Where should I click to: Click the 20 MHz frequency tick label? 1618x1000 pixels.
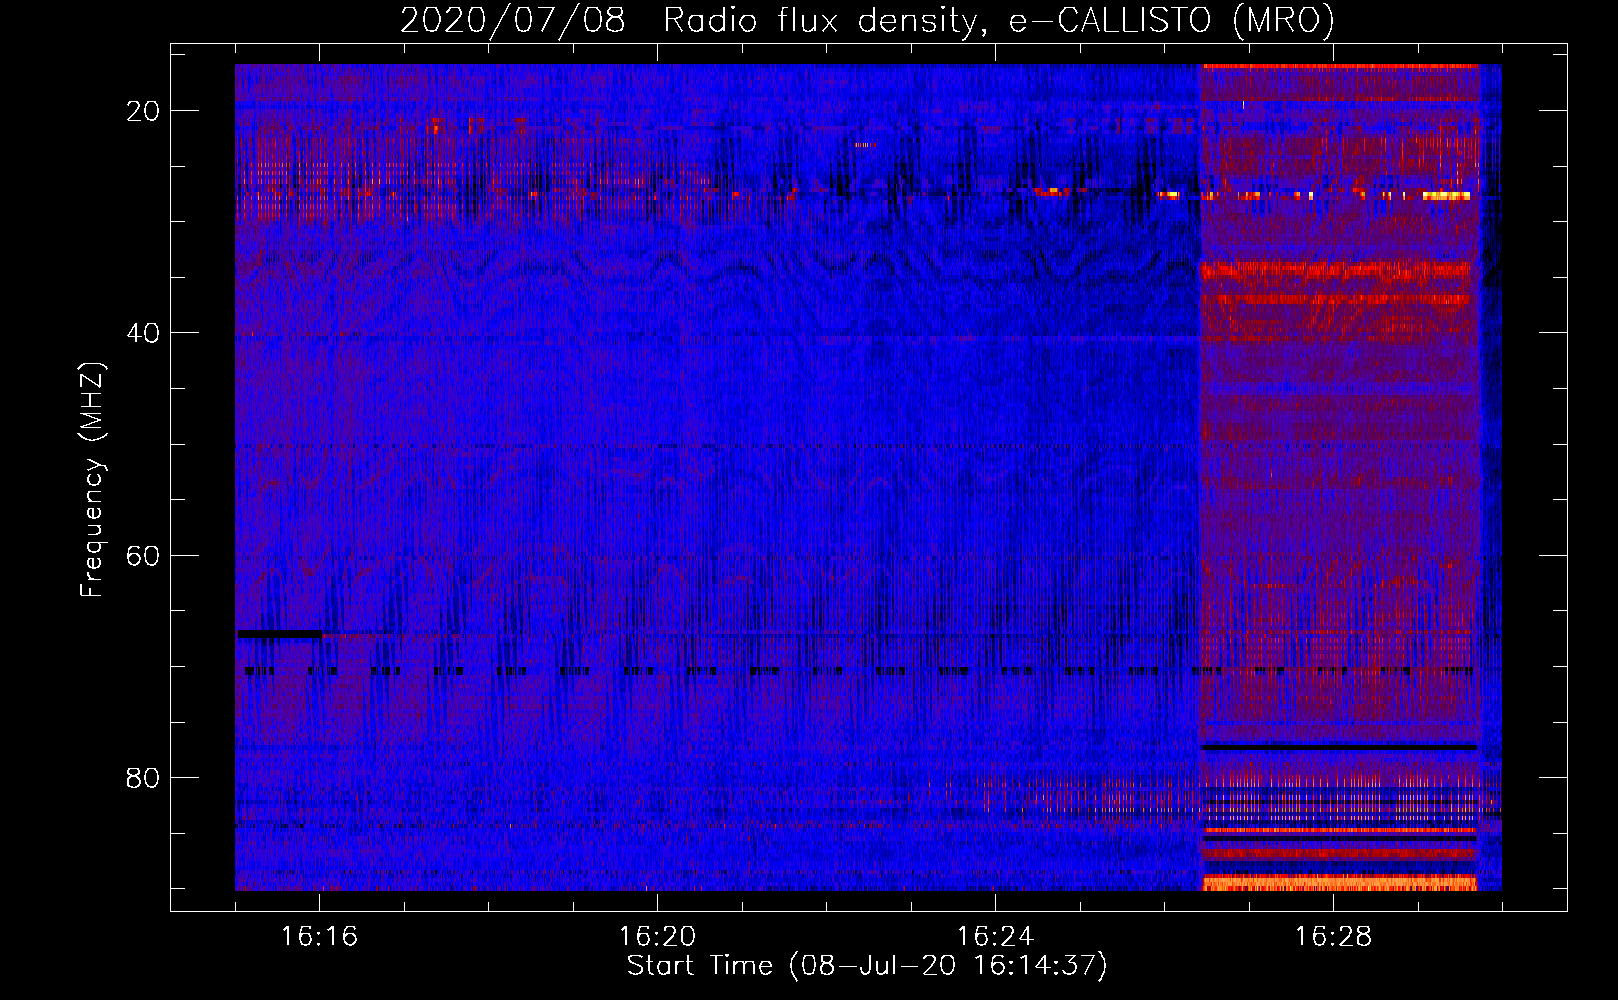click(143, 111)
